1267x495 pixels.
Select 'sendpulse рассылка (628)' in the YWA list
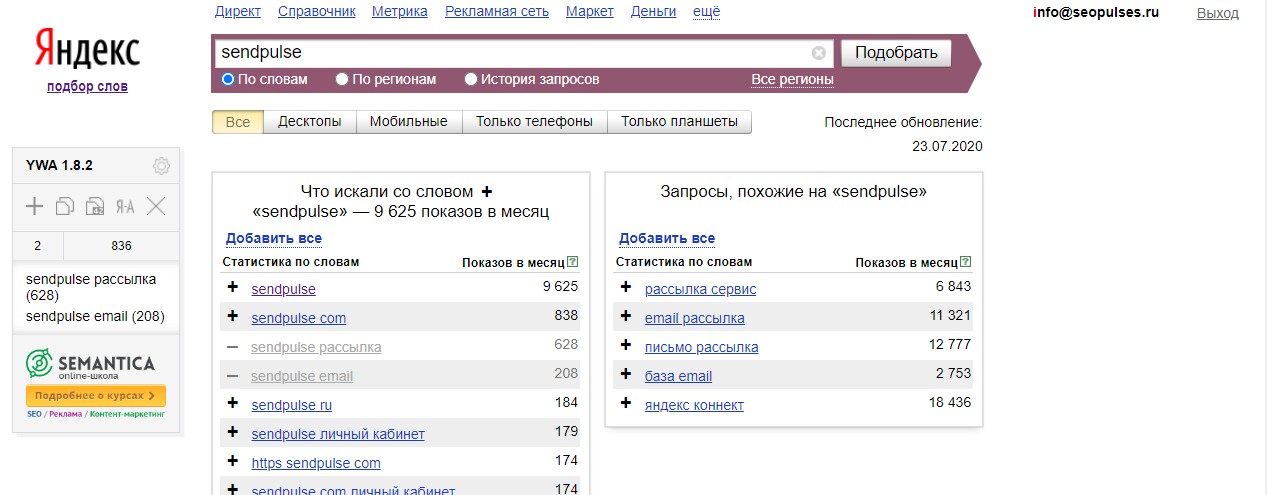pos(91,287)
